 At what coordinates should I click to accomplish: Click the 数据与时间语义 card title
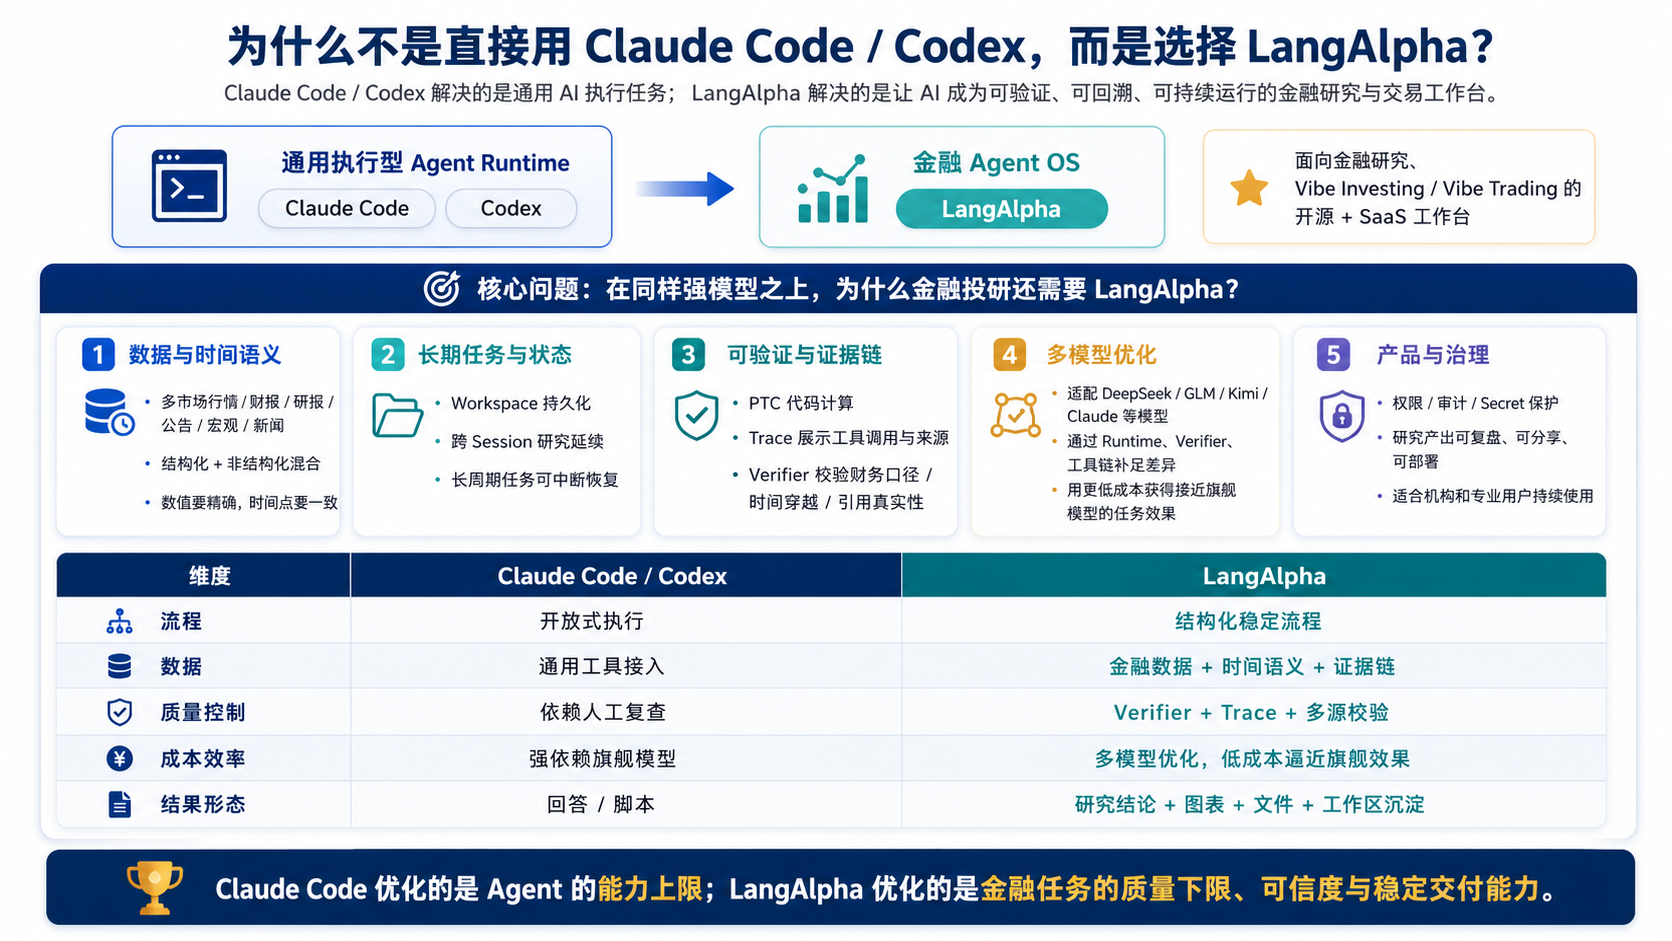pos(205,355)
